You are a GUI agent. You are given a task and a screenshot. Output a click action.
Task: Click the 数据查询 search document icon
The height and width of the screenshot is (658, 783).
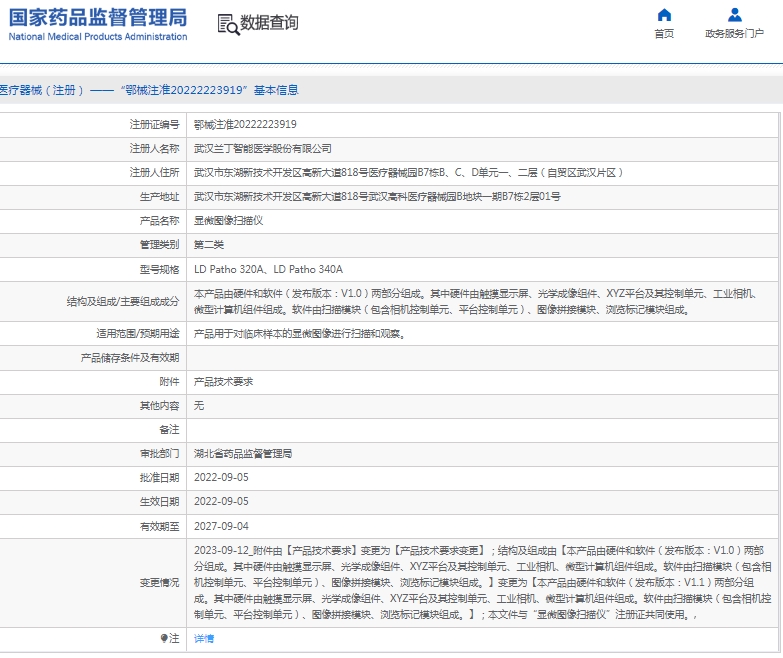[x=228, y=24]
